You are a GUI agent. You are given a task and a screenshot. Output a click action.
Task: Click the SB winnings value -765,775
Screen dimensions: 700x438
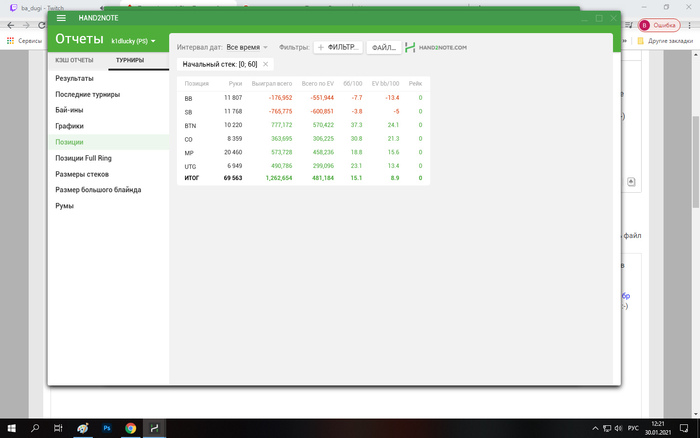click(281, 112)
